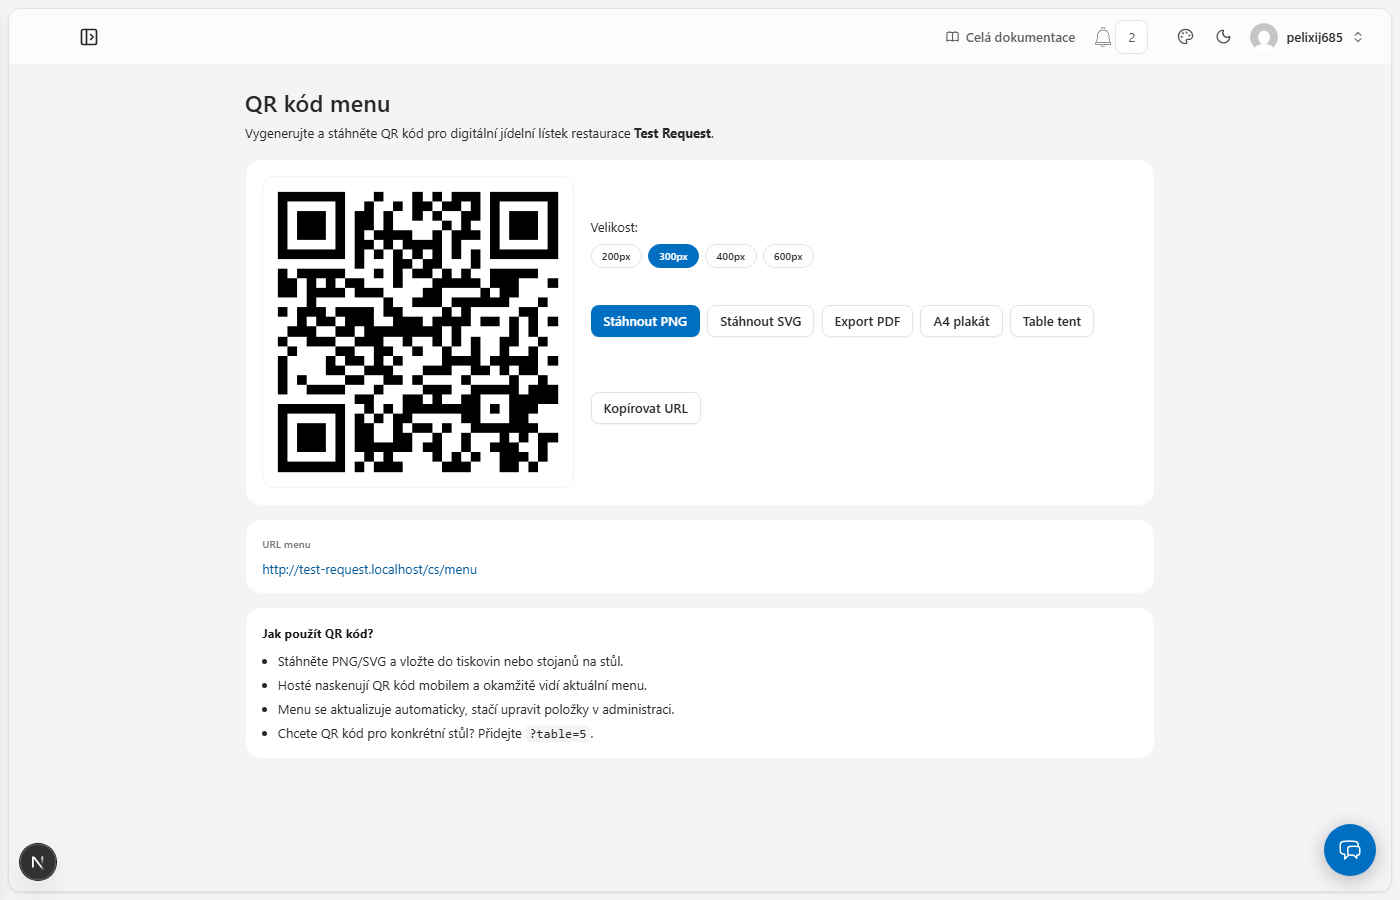Image resolution: width=1400 pixels, height=900 pixels.
Task: Create a Table tent
Action: (x=1052, y=321)
